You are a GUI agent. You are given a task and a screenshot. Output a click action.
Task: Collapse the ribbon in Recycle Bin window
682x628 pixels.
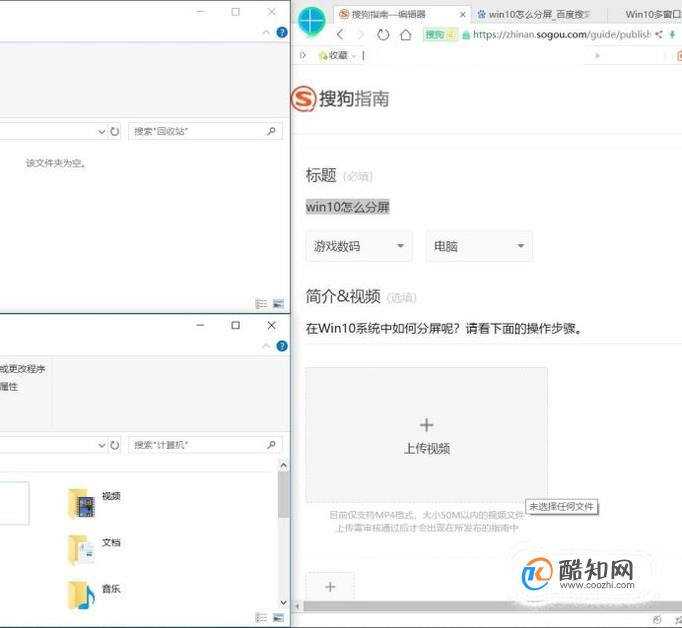coord(266,33)
